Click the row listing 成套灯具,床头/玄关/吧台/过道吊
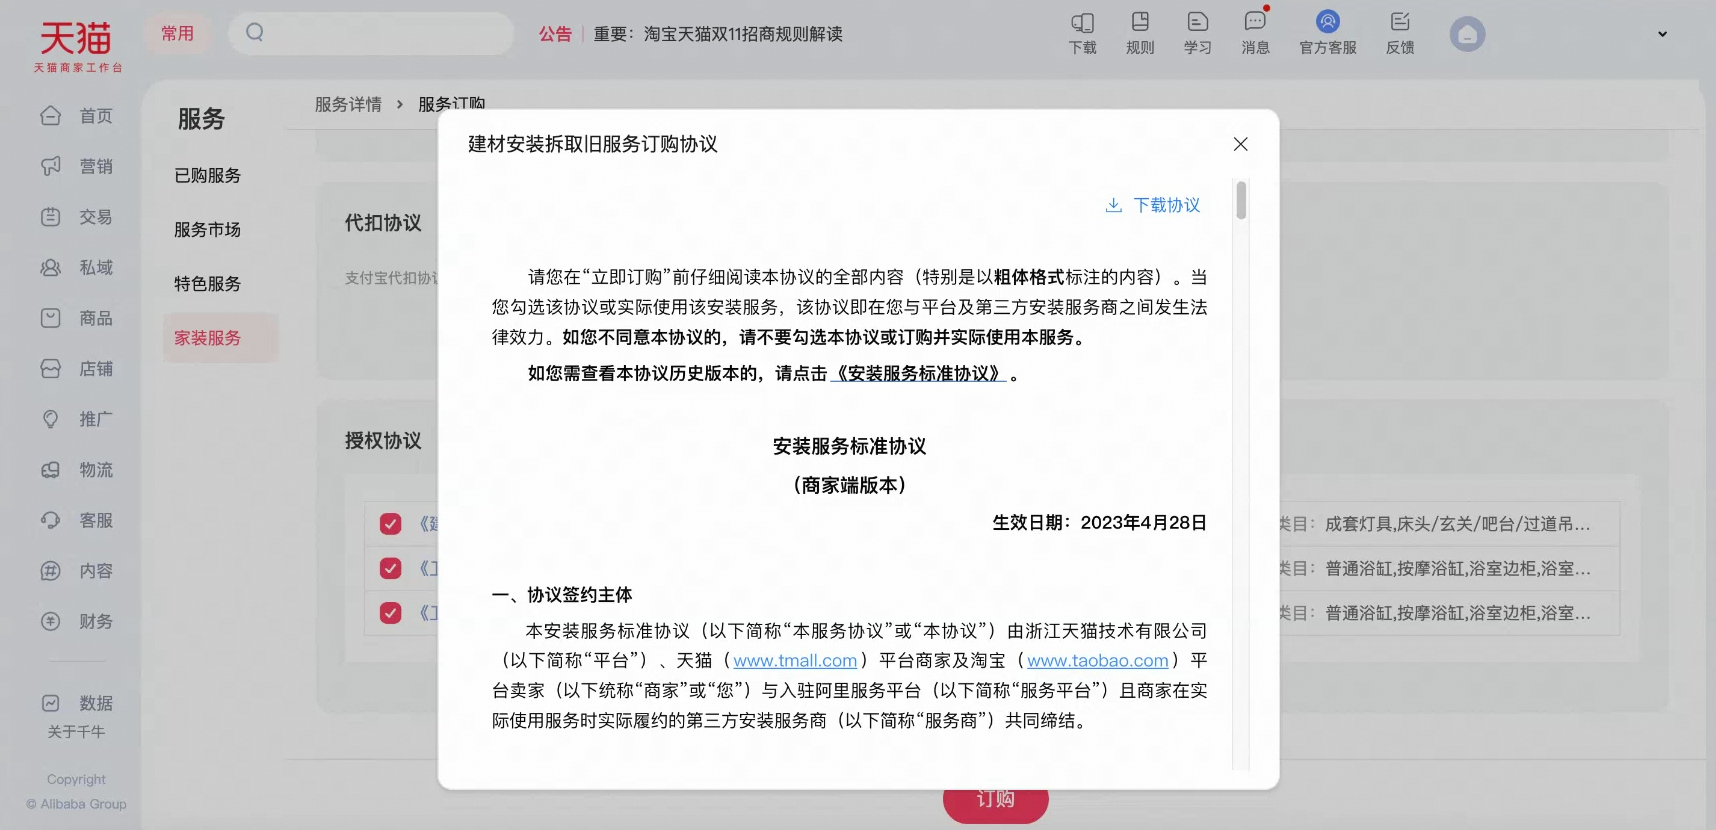The image size is (1716, 830). coord(1457,524)
